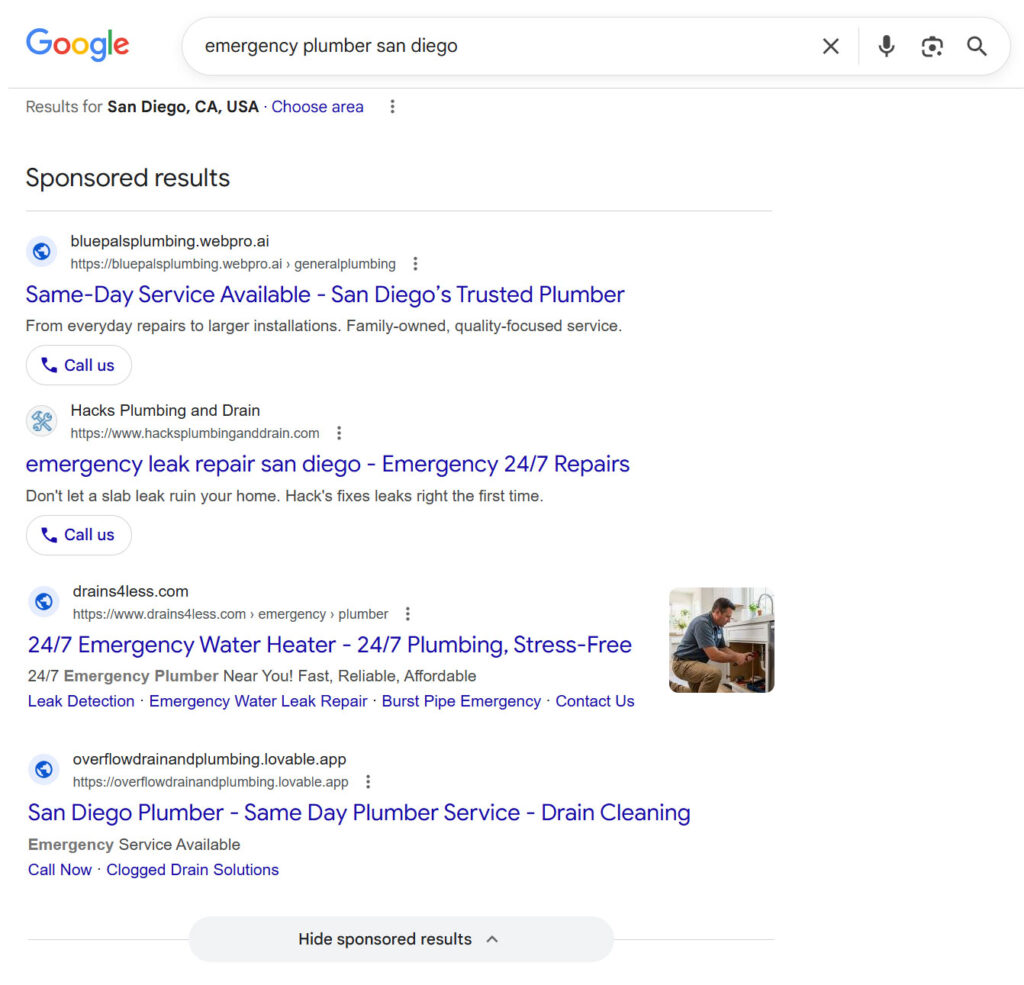The height and width of the screenshot is (985, 1024).
Task: Open Same-Day Service Available plumber ad
Action: point(325,295)
